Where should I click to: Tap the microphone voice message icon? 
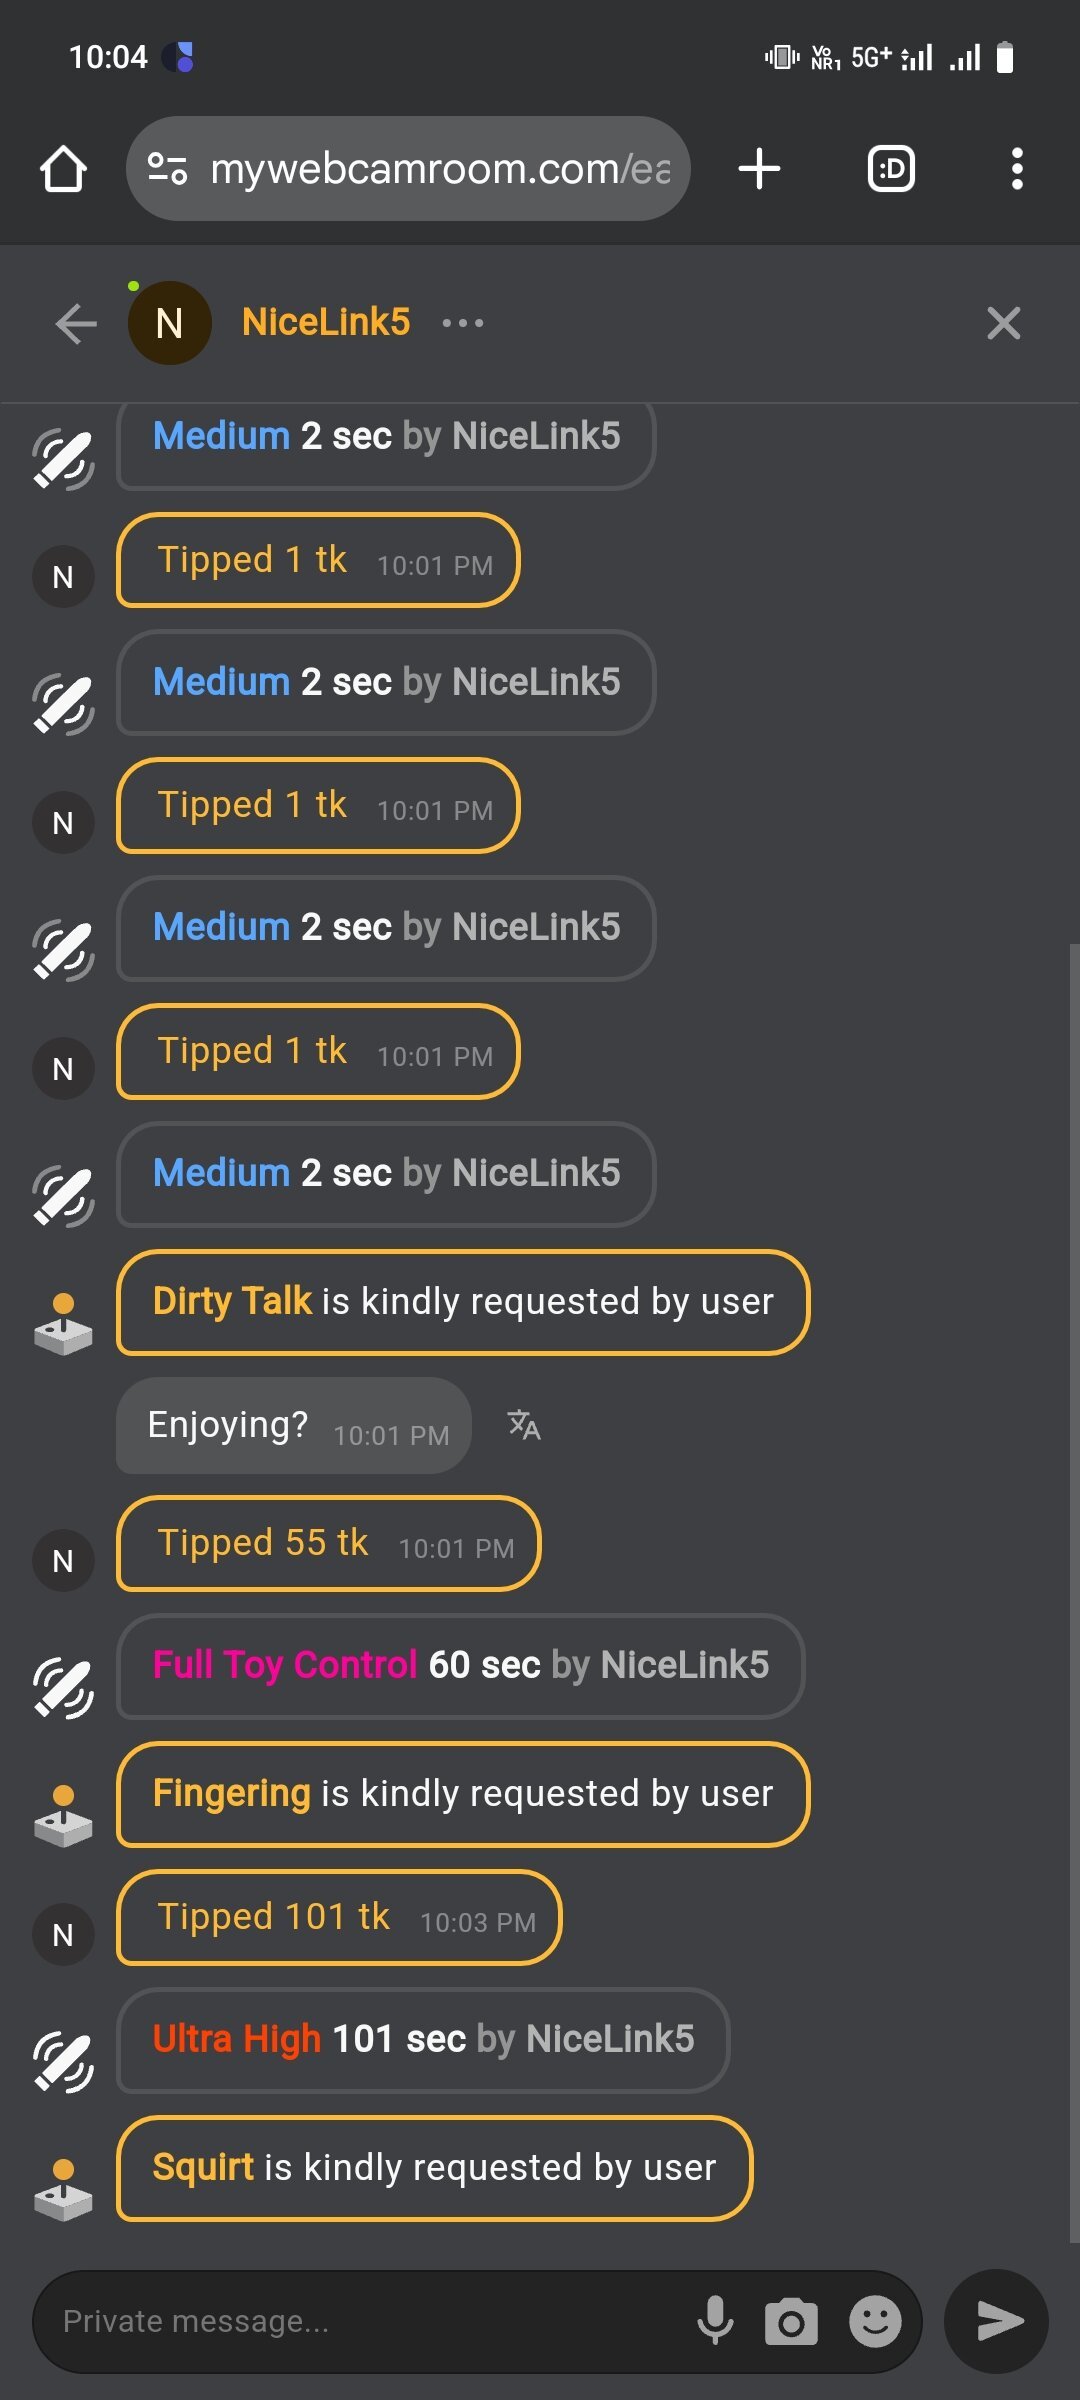point(715,2321)
